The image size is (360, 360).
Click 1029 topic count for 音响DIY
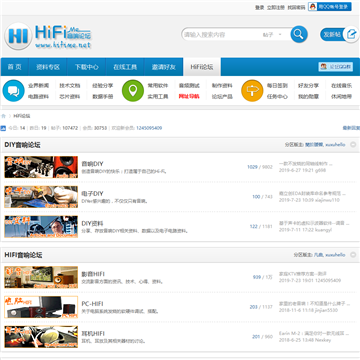click(x=252, y=167)
